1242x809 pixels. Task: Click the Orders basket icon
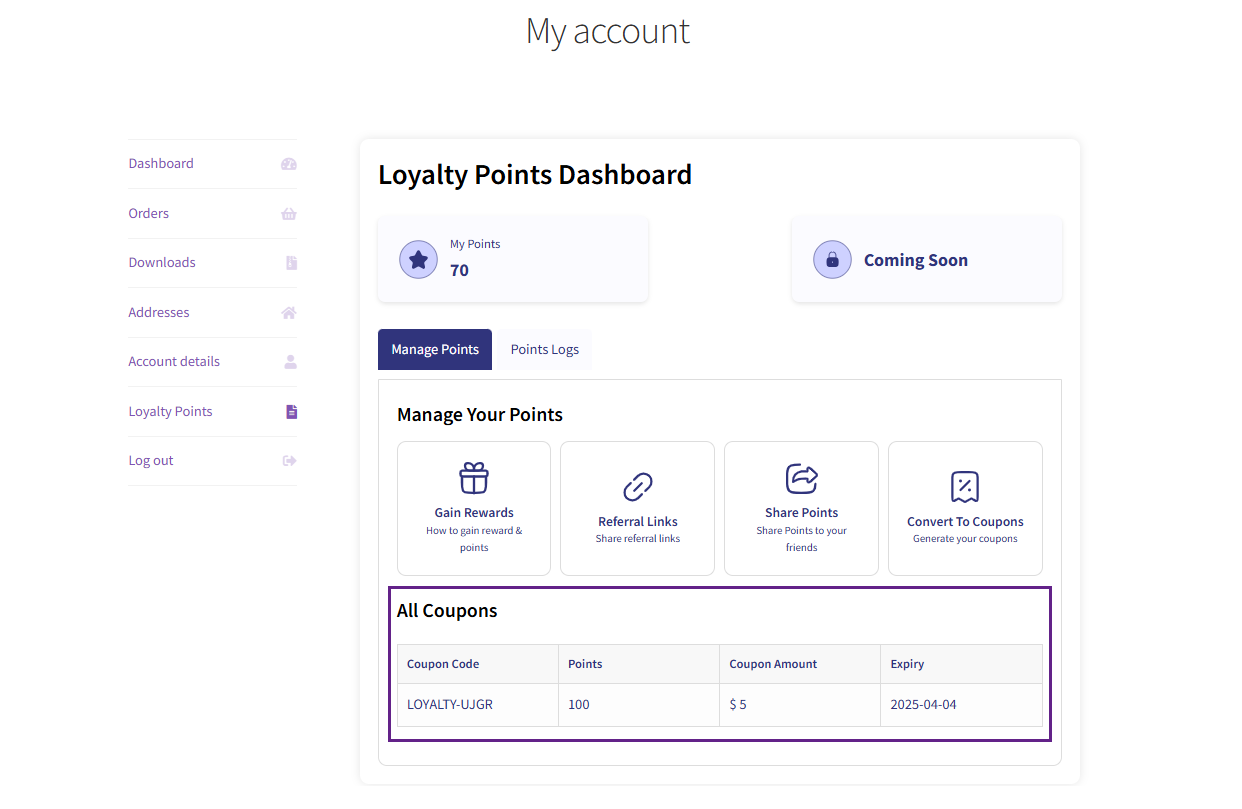tap(289, 214)
